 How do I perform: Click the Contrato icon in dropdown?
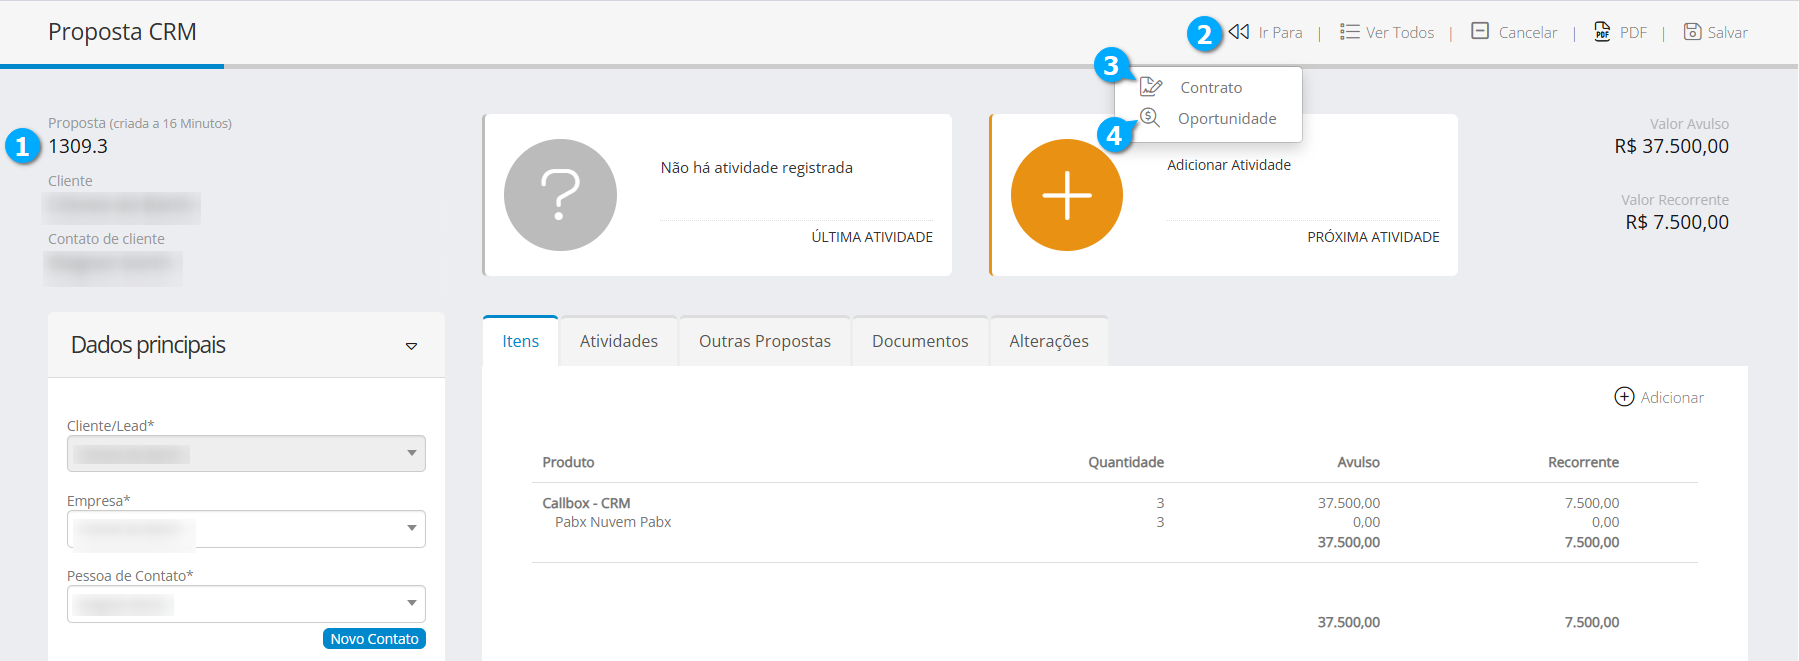[x=1151, y=87]
